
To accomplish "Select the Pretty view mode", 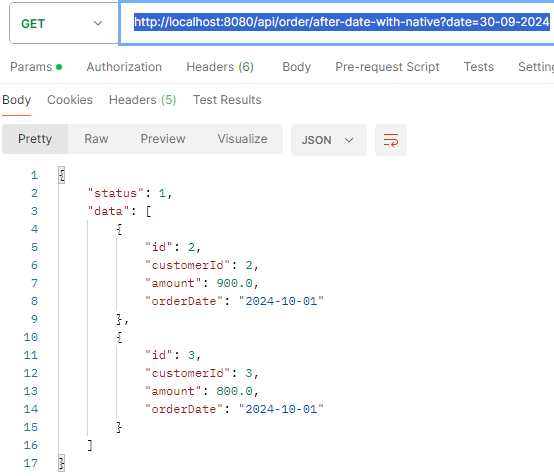I will [35, 139].
